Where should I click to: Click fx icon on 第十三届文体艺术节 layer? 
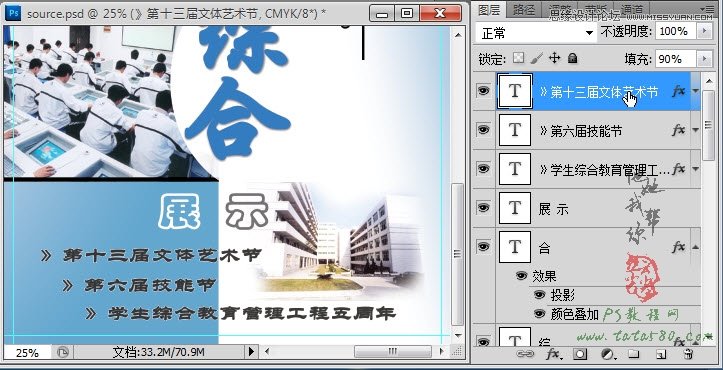click(678, 91)
